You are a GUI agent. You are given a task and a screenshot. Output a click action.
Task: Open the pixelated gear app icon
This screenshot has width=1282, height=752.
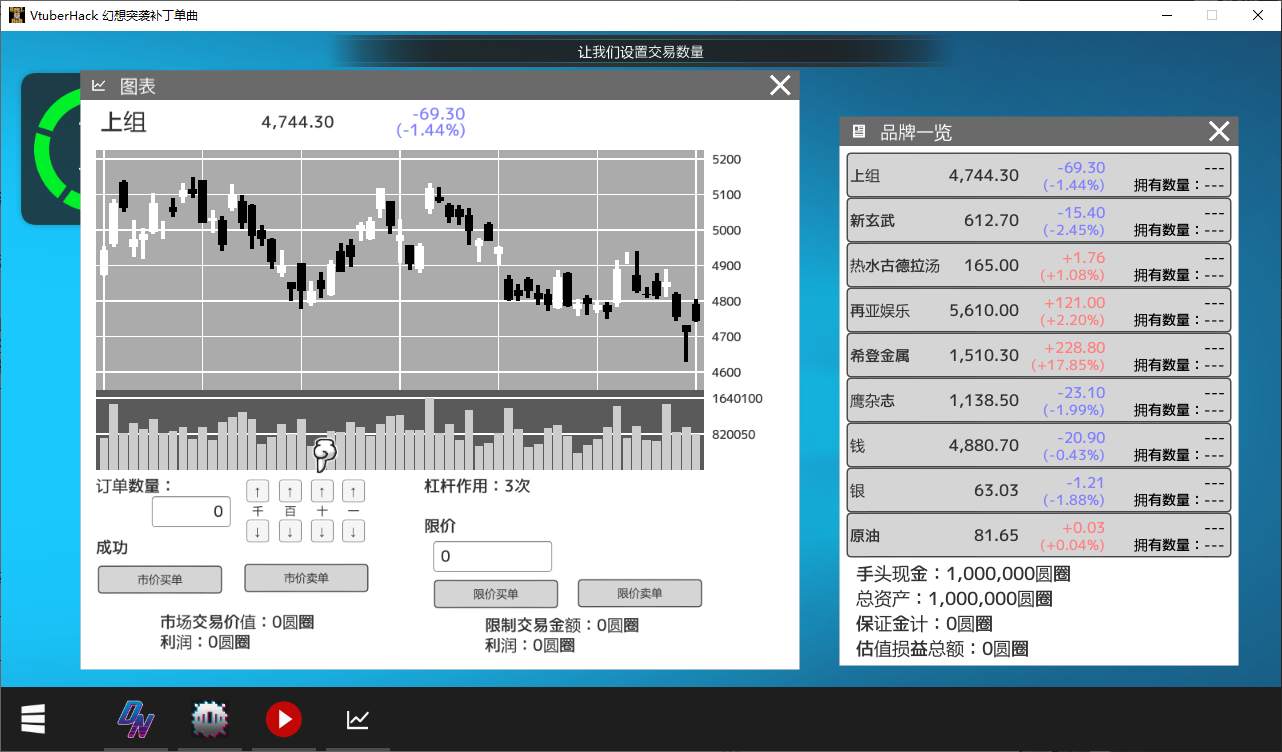(210, 719)
